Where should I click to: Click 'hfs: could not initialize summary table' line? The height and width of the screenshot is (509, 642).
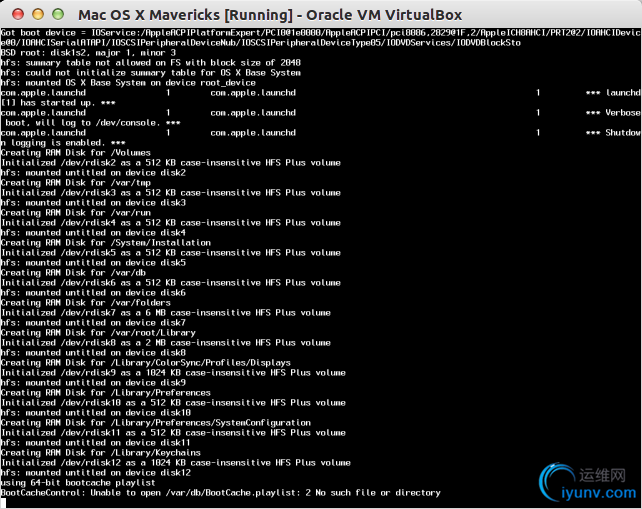point(151,73)
